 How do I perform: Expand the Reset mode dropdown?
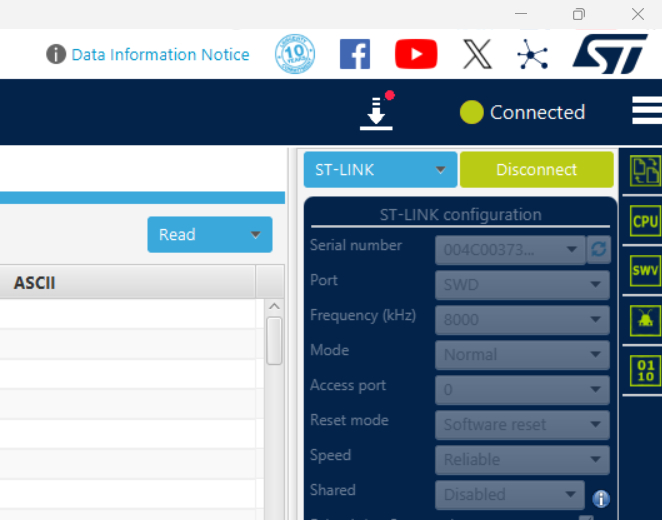pos(522,425)
